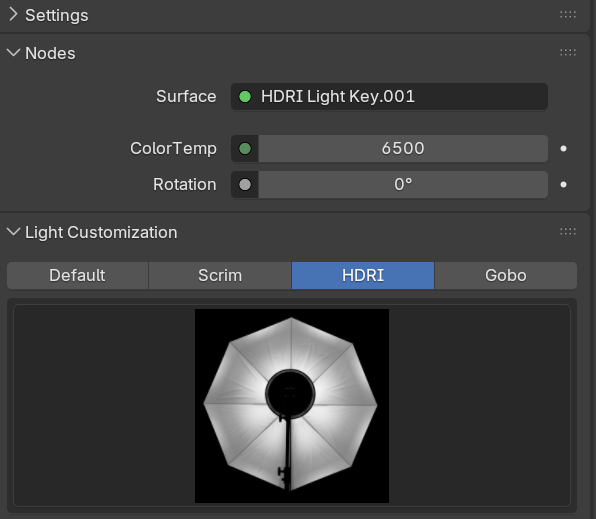Click the Light Customization panel title
The image size is (596, 519).
tap(101, 232)
